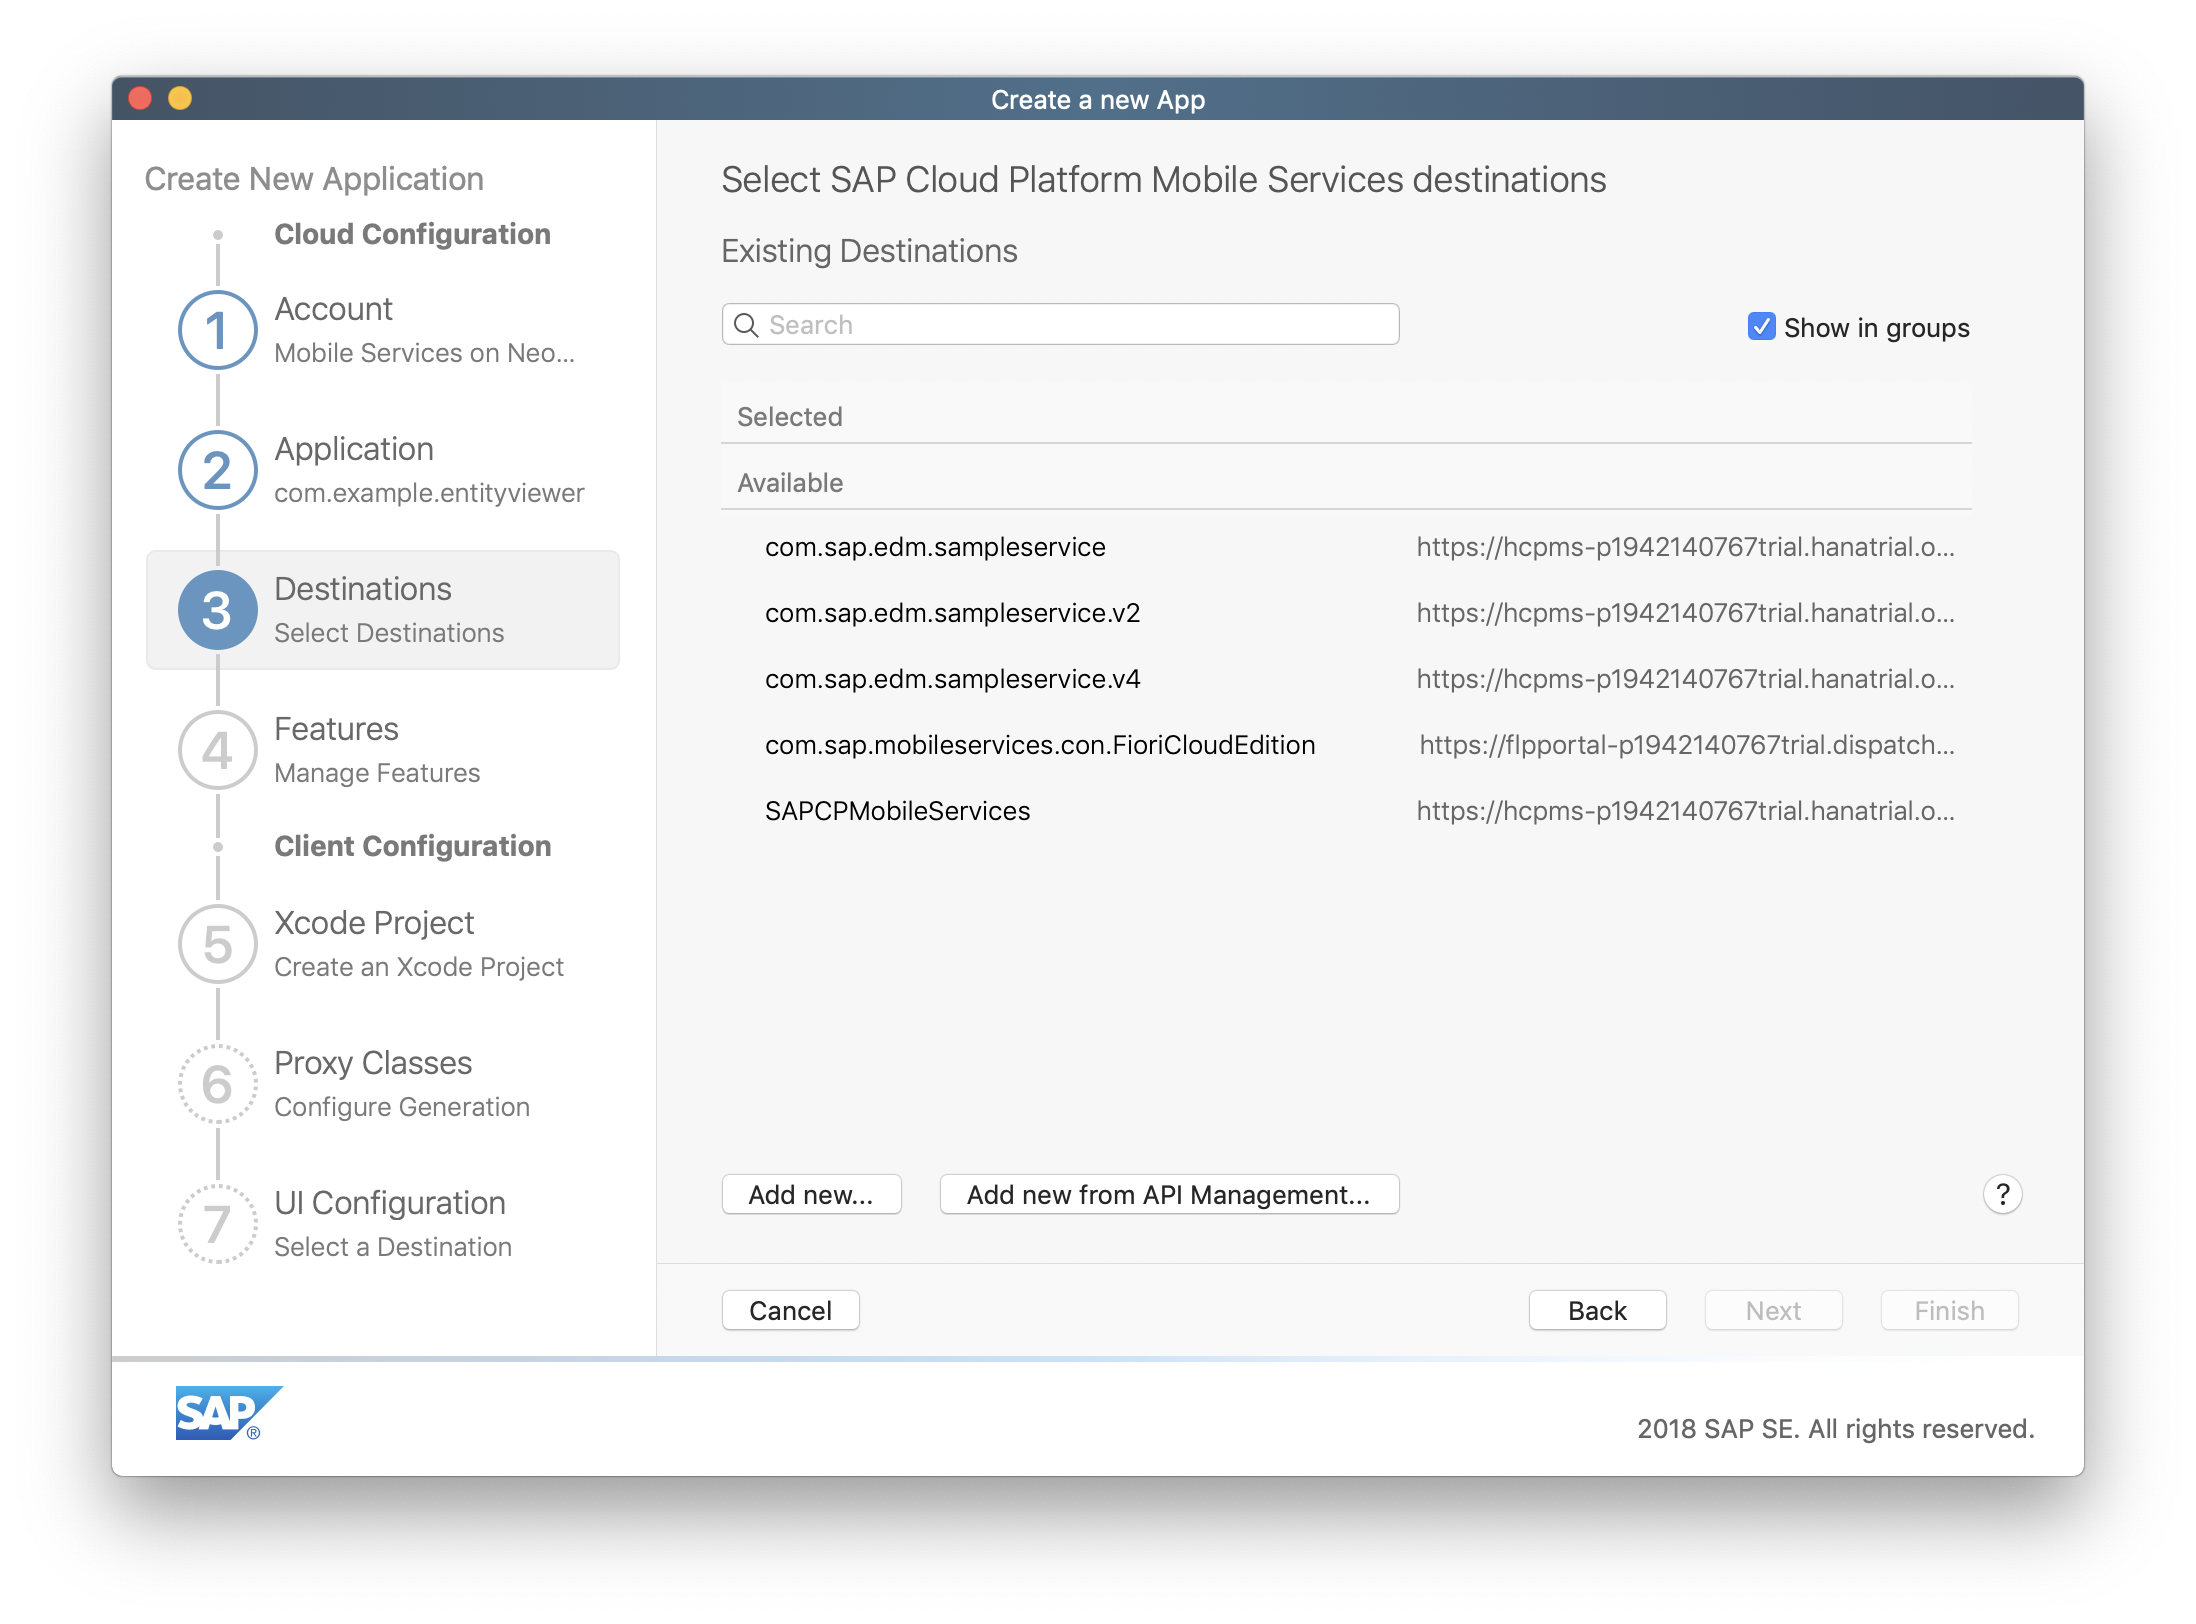Click the Finish button

pos(1949,1311)
